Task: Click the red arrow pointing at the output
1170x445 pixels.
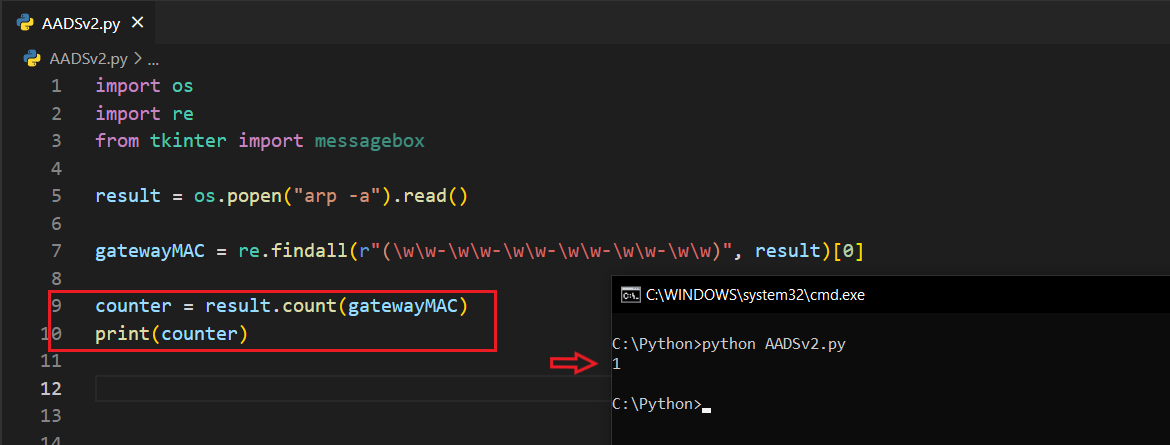Action: 572,363
